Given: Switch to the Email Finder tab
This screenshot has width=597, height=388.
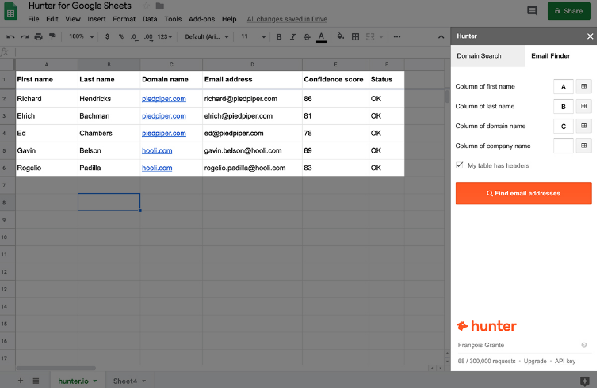Looking at the screenshot, I should point(550,56).
